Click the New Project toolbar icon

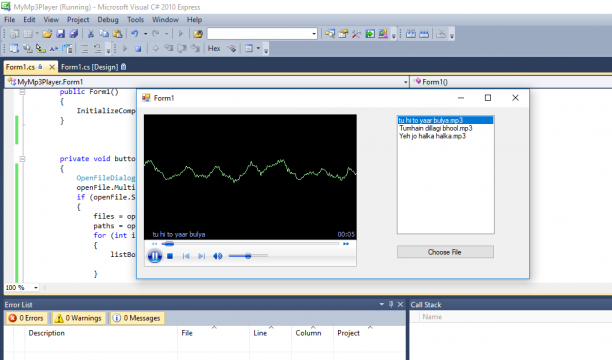coord(14,34)
